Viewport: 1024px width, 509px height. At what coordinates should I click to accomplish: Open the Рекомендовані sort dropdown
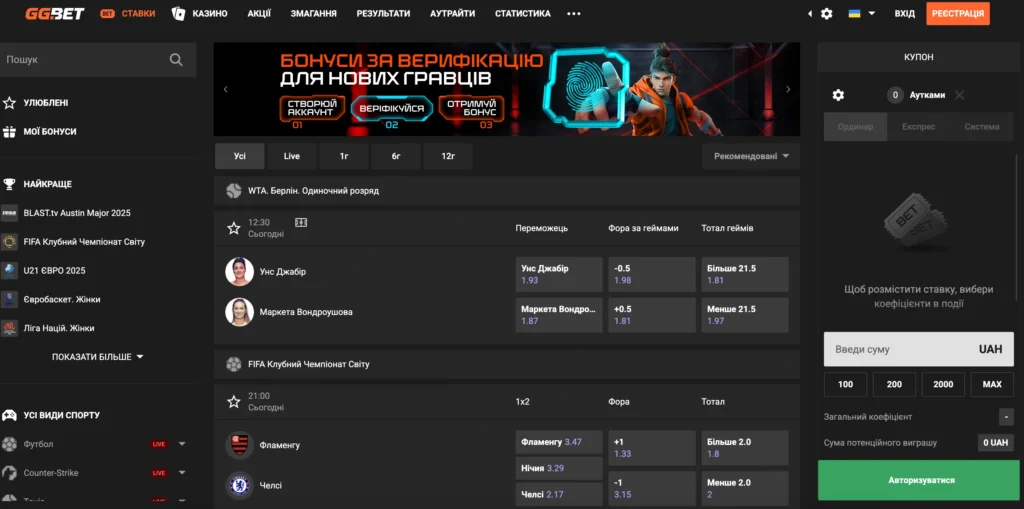(x=751, y=156)
